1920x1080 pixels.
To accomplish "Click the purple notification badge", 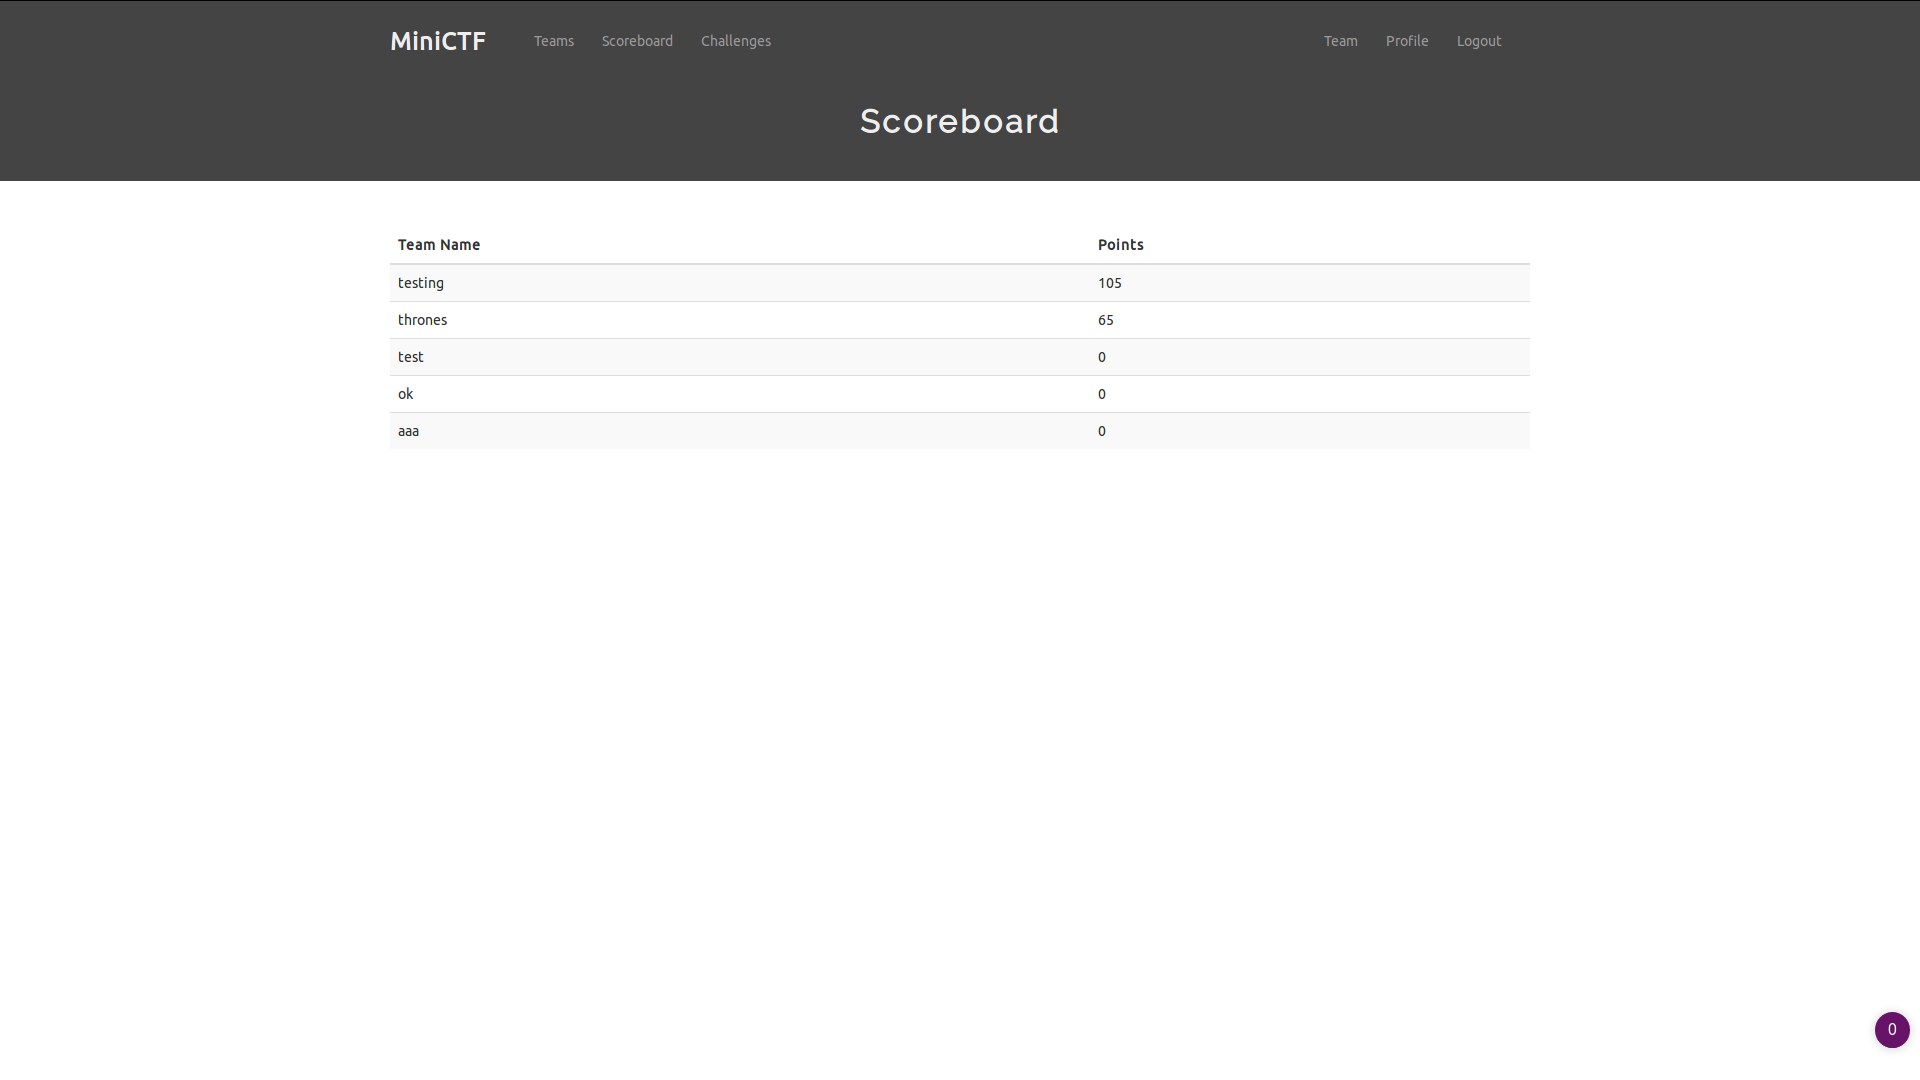I will (1891, 1029).
